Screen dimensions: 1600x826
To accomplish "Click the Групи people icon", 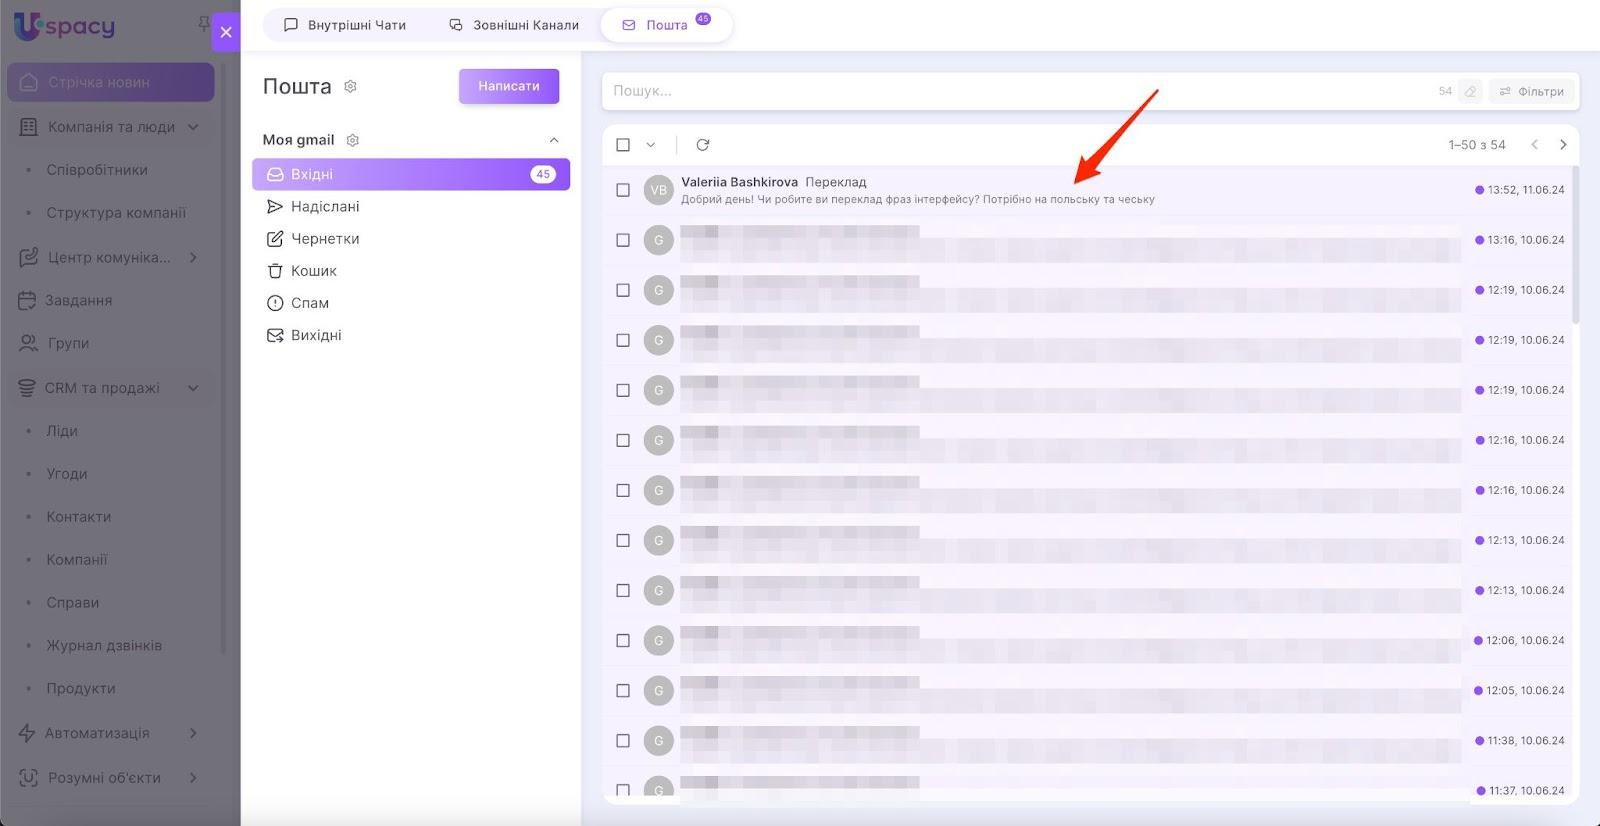I will 29,343.
